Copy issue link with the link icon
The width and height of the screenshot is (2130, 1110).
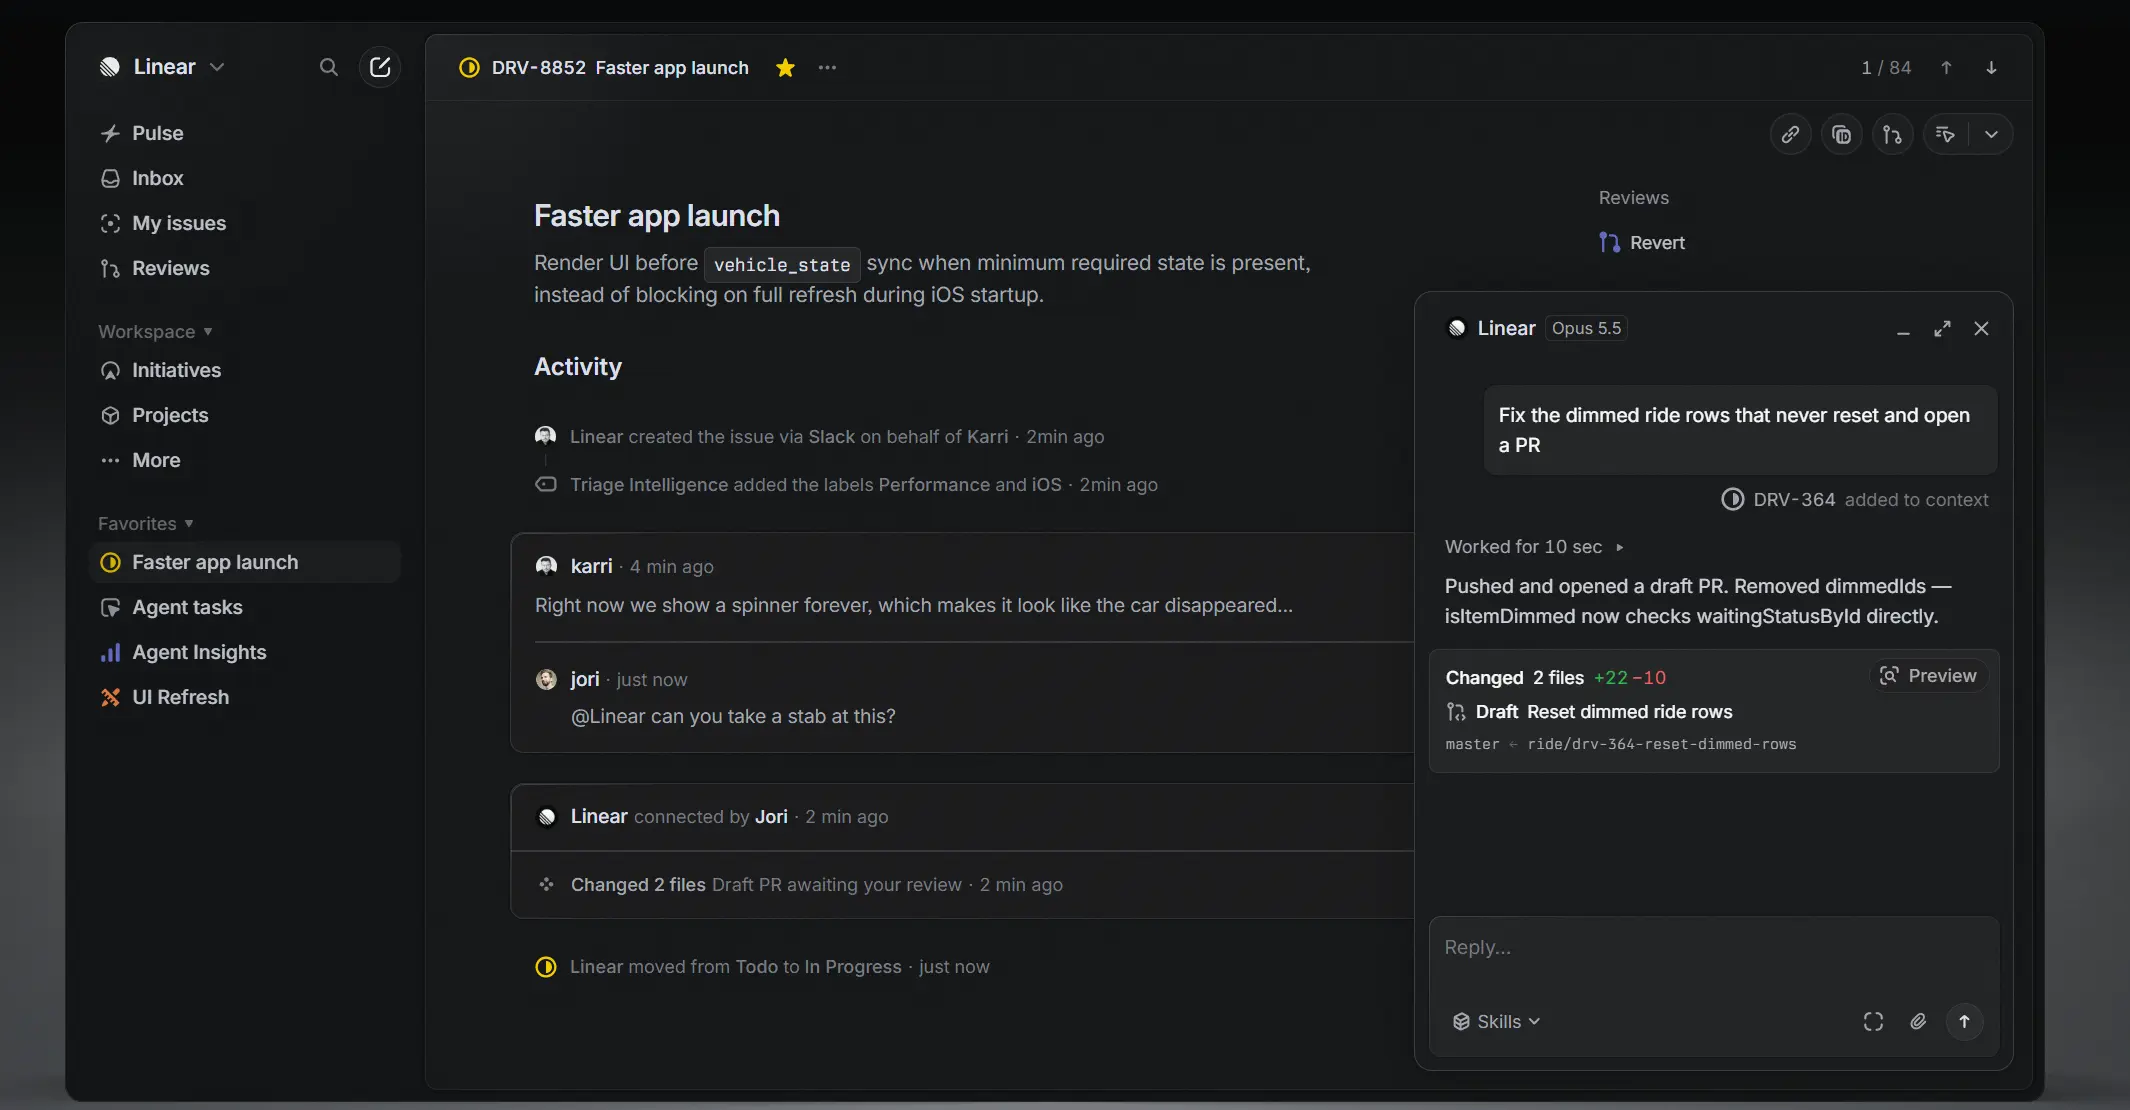[1790, 134]
